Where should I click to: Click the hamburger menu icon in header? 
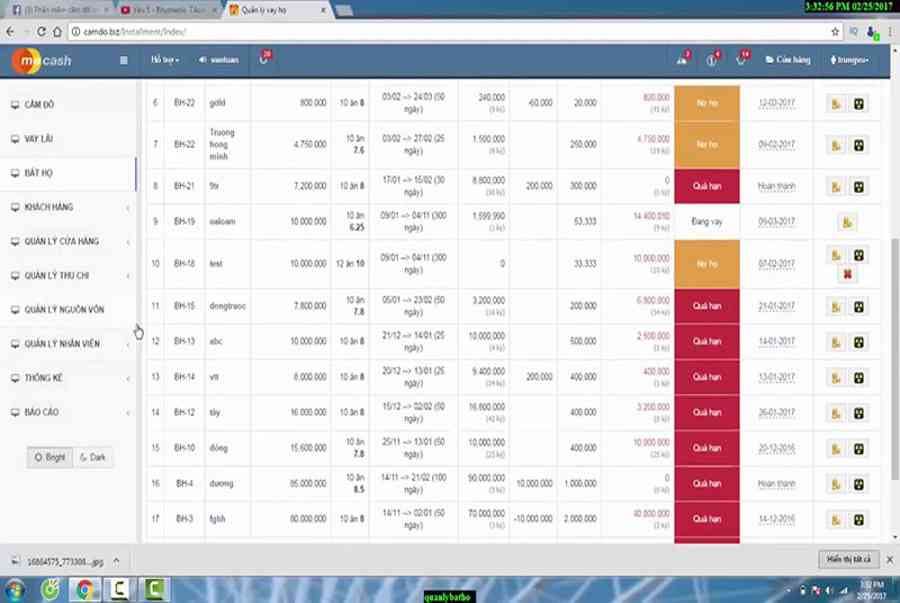click(x=124, y=60)
